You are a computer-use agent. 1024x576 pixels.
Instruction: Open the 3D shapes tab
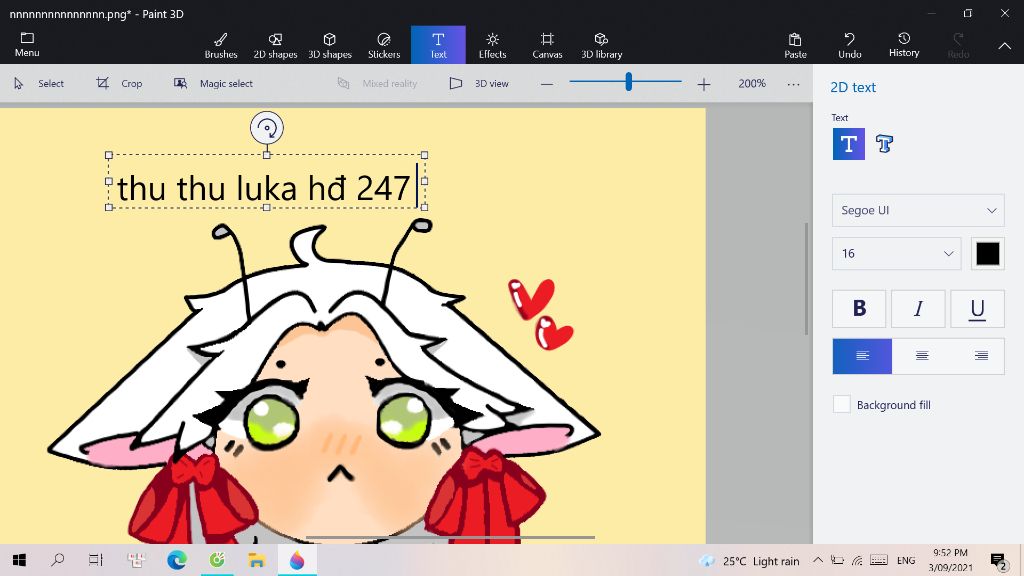click(x=330, y=45)
